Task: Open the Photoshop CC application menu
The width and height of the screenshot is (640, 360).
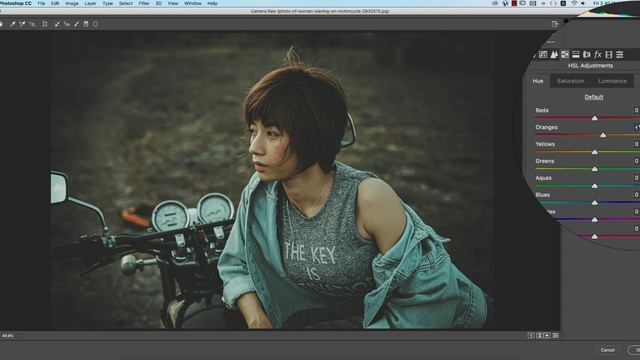Action: (16, 3)
